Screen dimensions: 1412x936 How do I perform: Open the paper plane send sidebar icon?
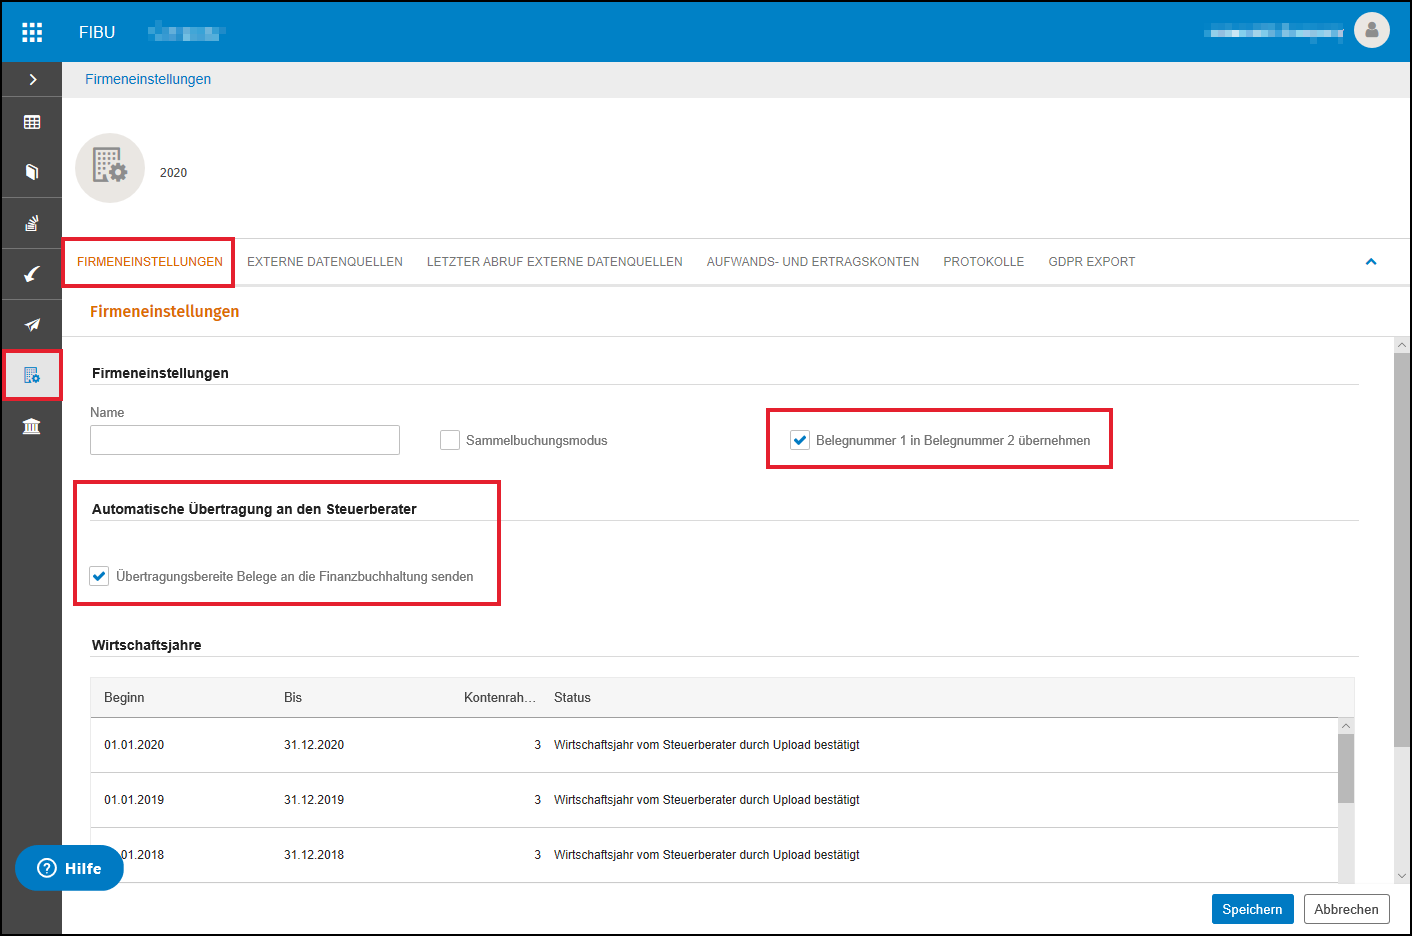(32, 325)
